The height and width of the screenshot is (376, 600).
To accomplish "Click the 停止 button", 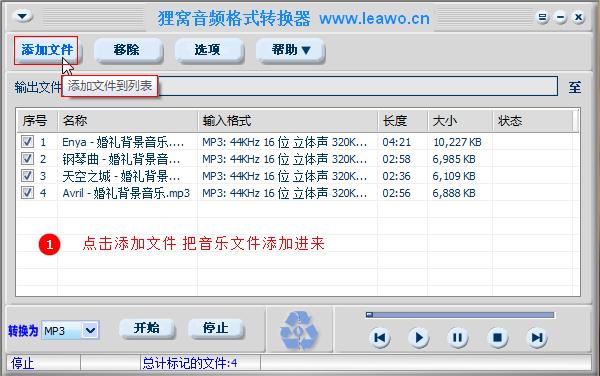I will click(x=216, y=328).
